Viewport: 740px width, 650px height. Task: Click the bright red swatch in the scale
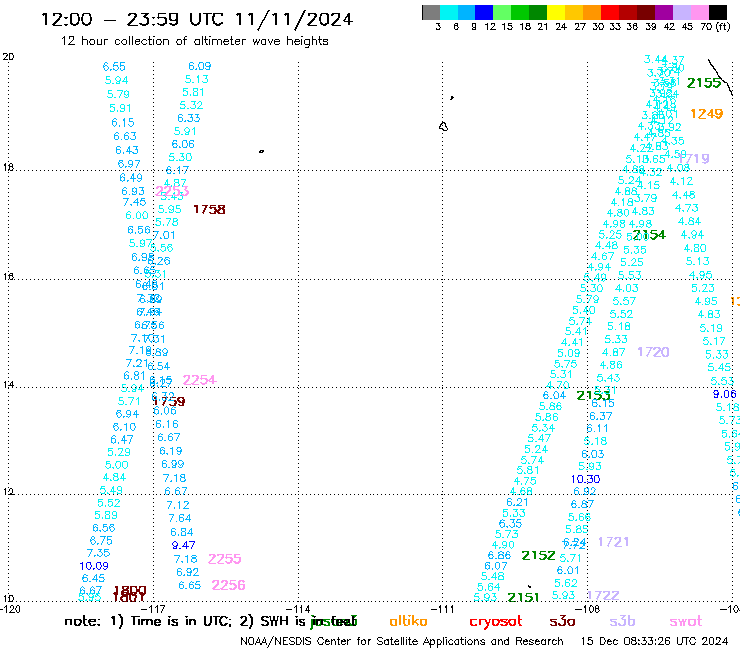click(x=610, y=12)
